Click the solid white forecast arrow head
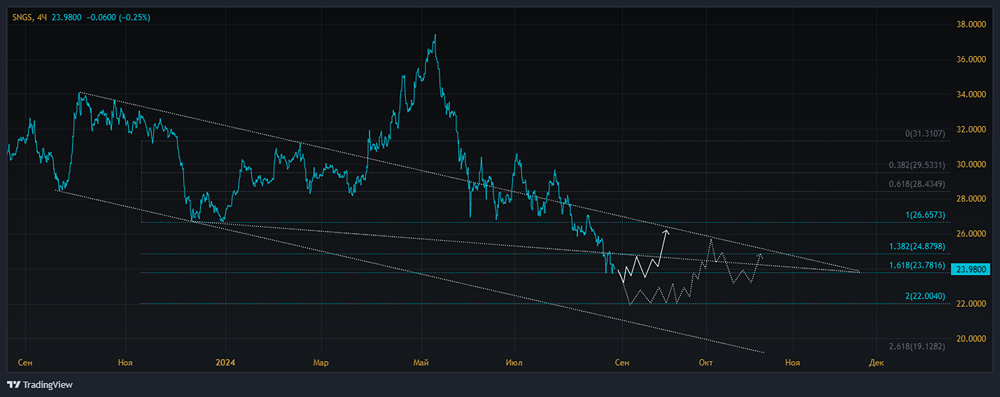This screenshot has height=397, width=1000. (x=666, y=232)
